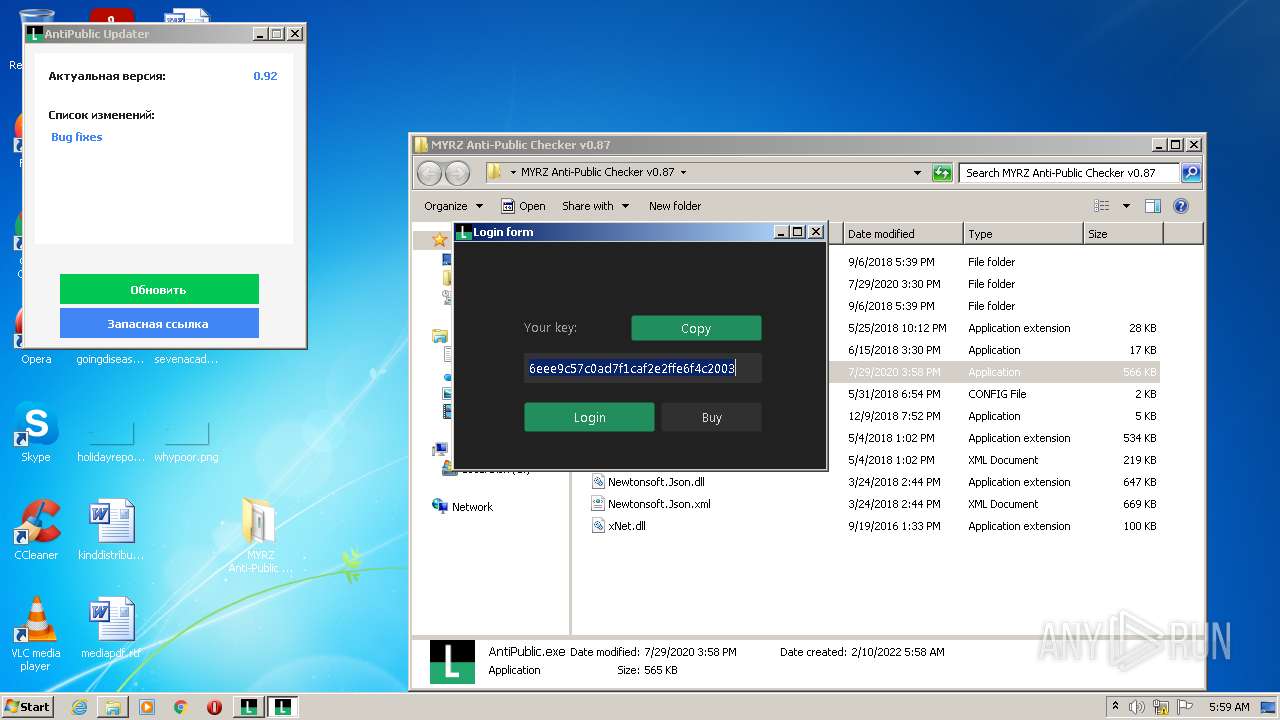The height and width of the screenshot is (720, 1280).
Task: Click the Buy button in Login form
Action: coord(711,417)
